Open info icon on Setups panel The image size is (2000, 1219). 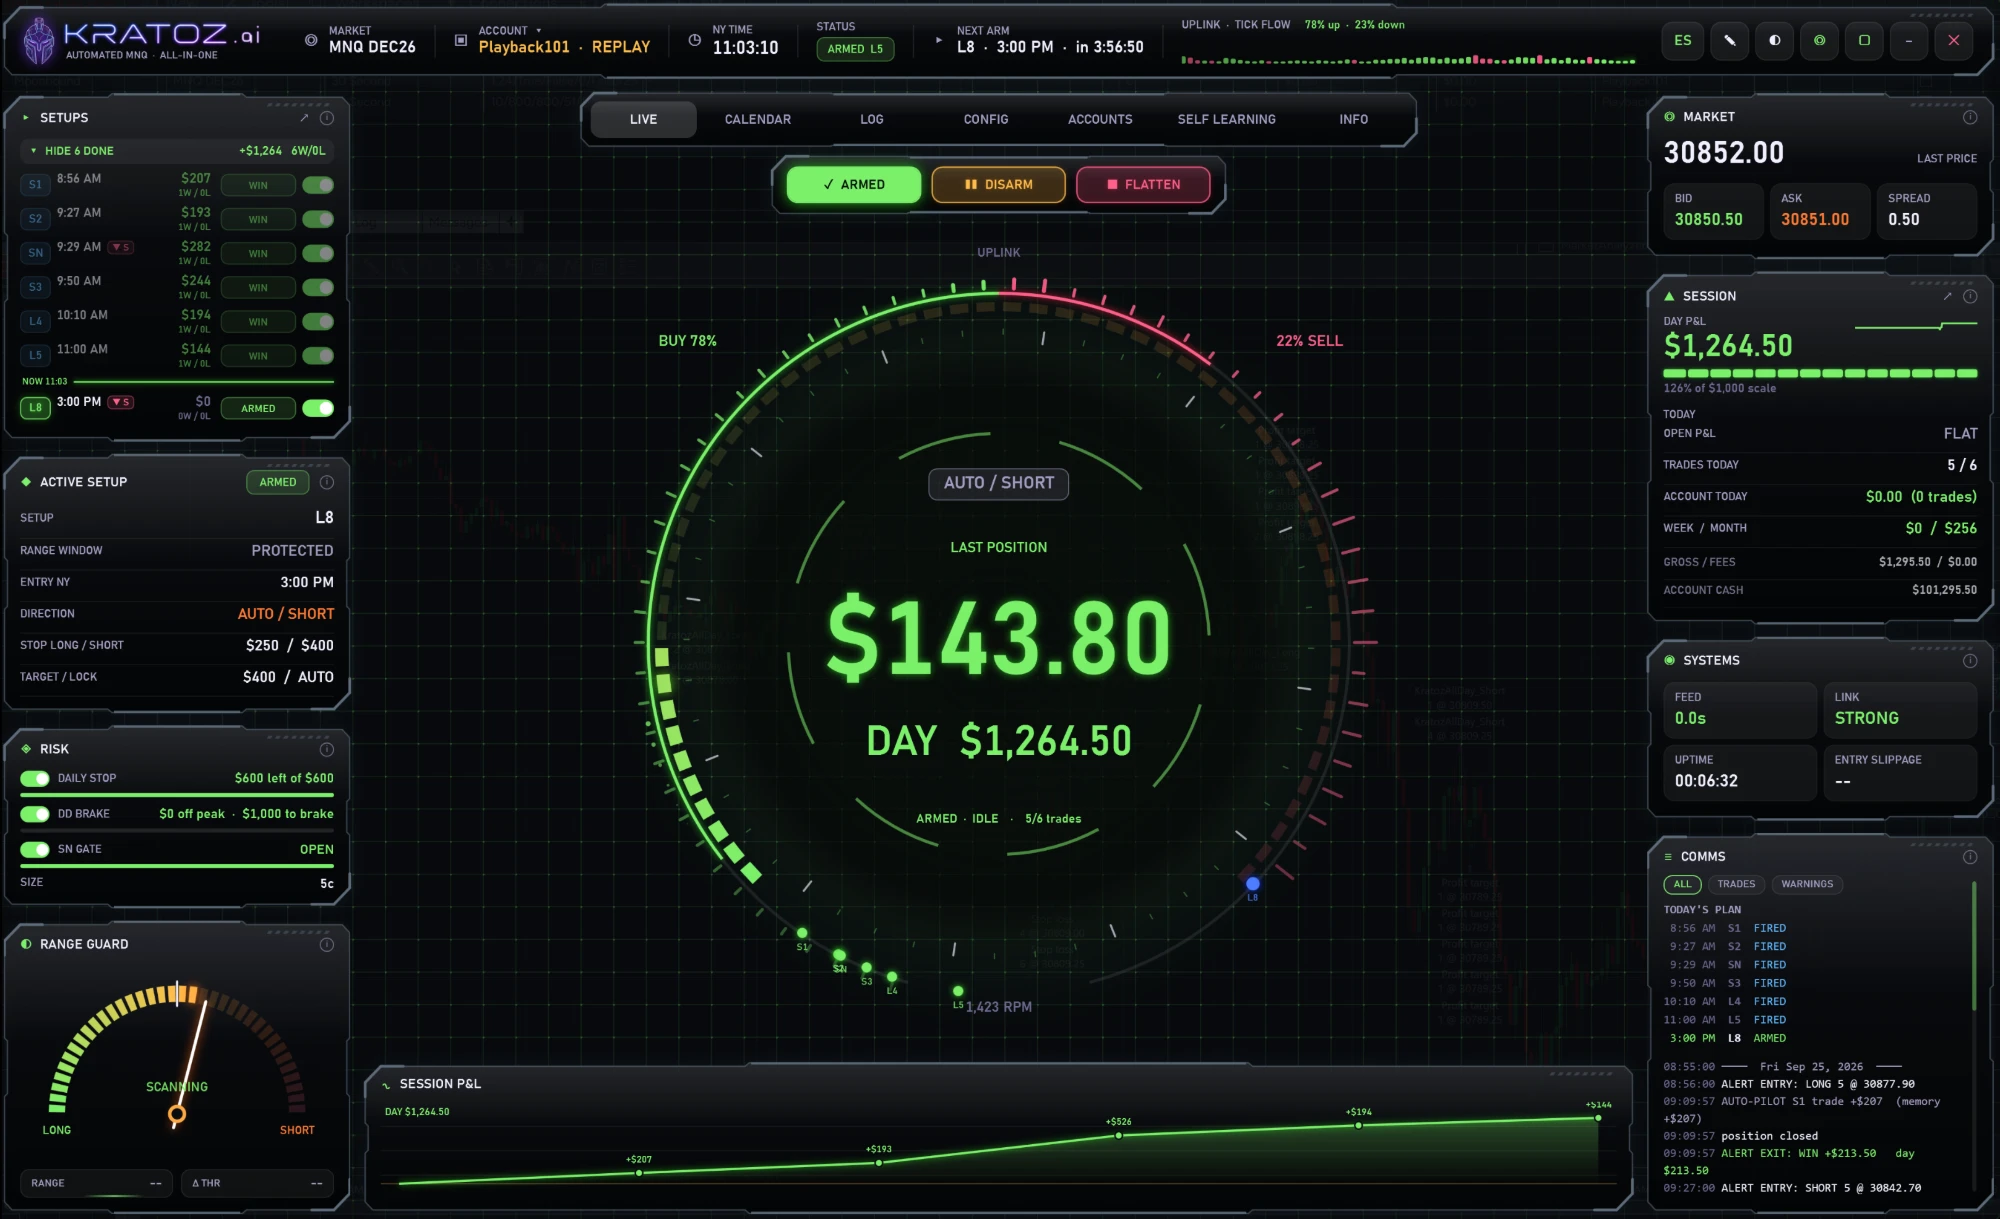coord(327,118)
